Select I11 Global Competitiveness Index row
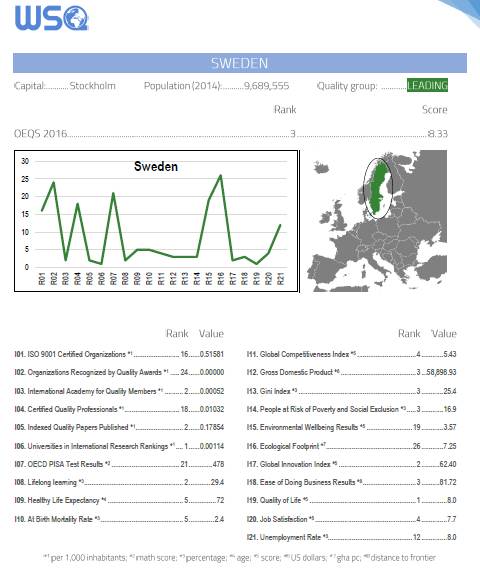Screen dimensions: 480x570 351,354
